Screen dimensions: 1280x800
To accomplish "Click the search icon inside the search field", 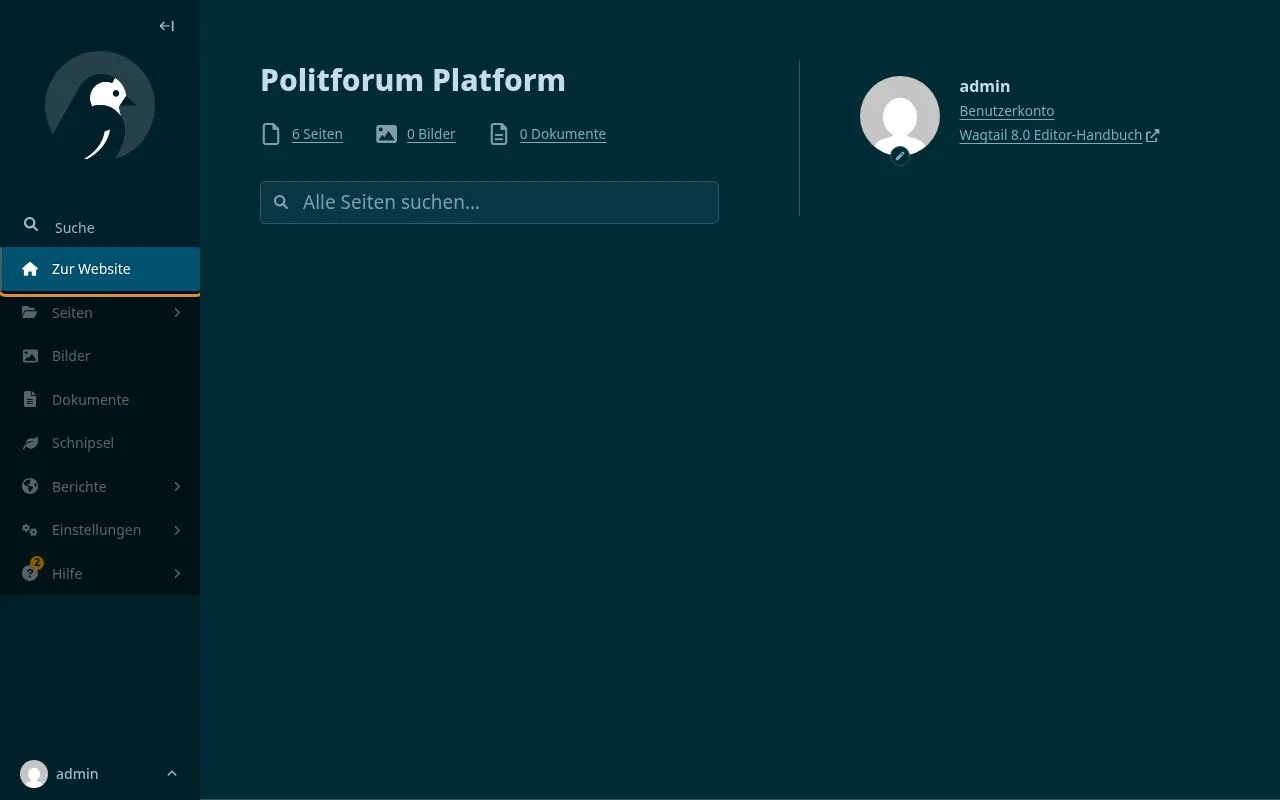I will pos(282,202).
